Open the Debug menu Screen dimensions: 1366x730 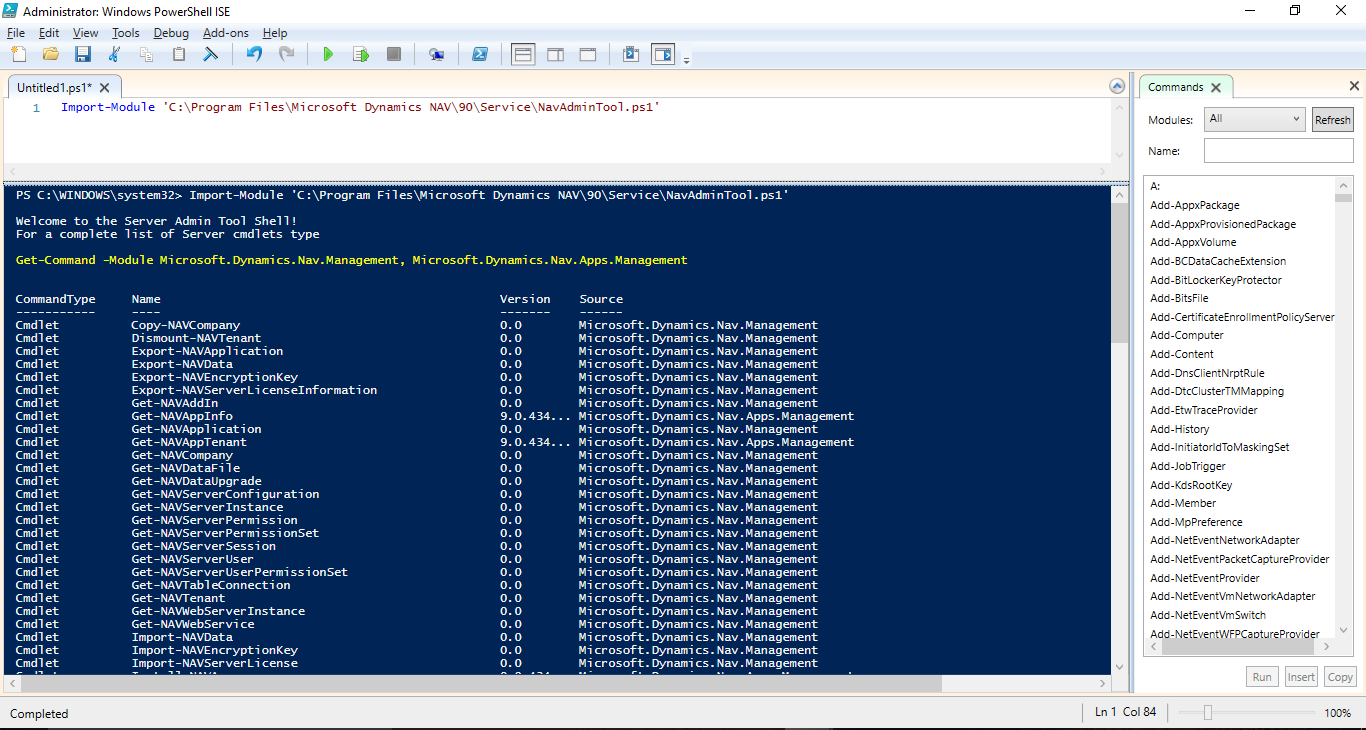pyautogui.click(x=171, y=32)
